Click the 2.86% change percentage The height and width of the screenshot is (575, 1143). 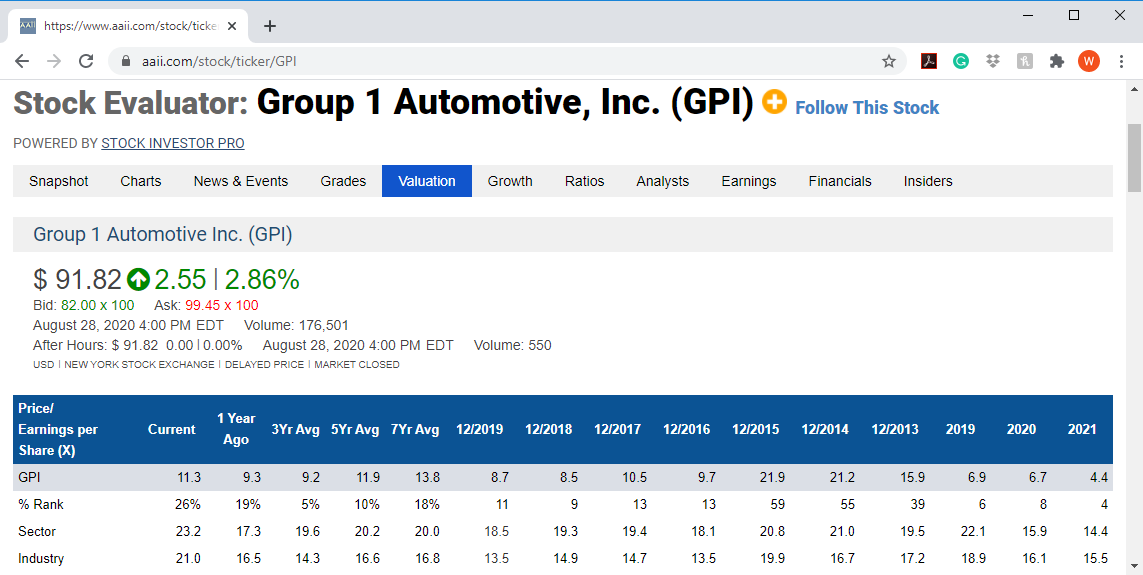(x=262, y=279)
